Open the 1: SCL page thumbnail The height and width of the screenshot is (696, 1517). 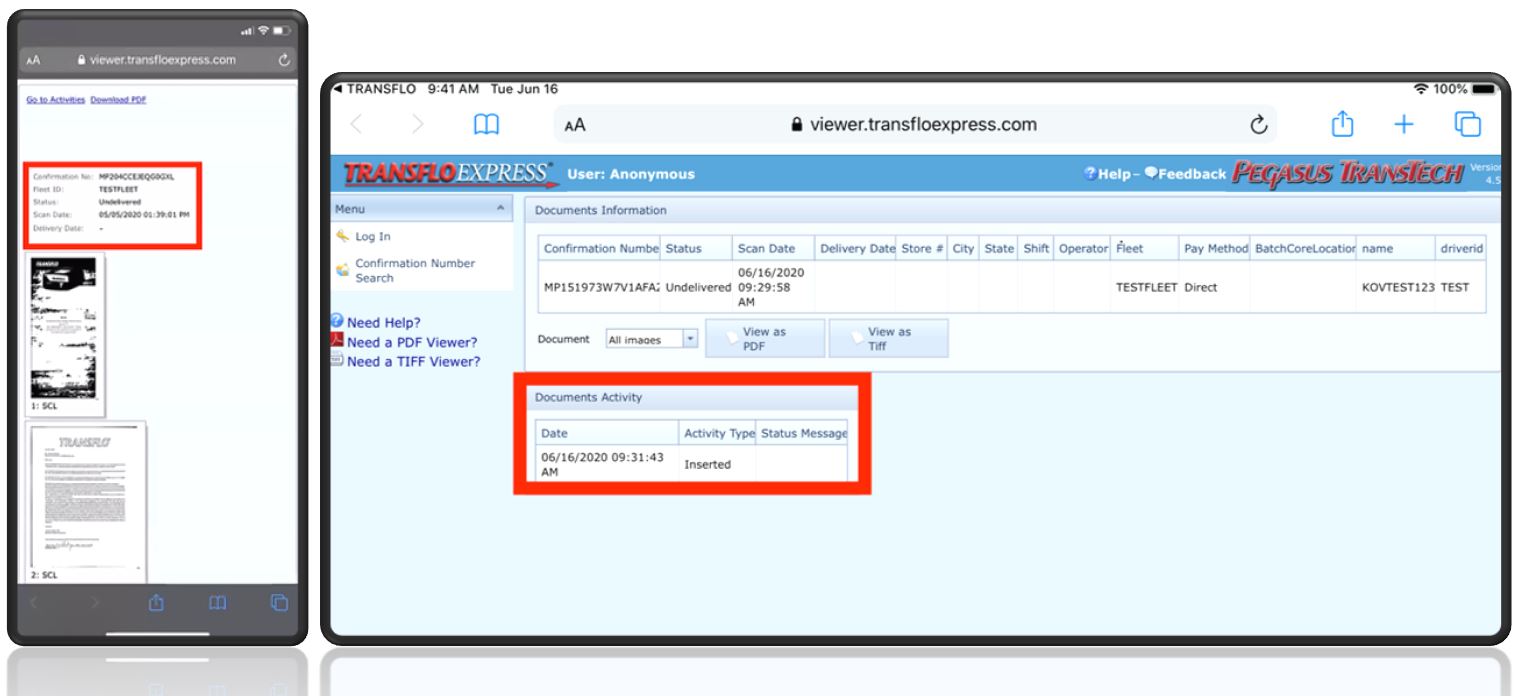pyautogui.click(x=62, y=333)
